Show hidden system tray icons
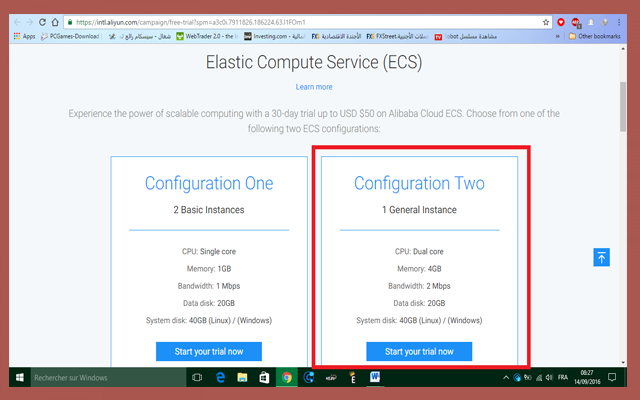640x400 pixels. coord(506,378)
